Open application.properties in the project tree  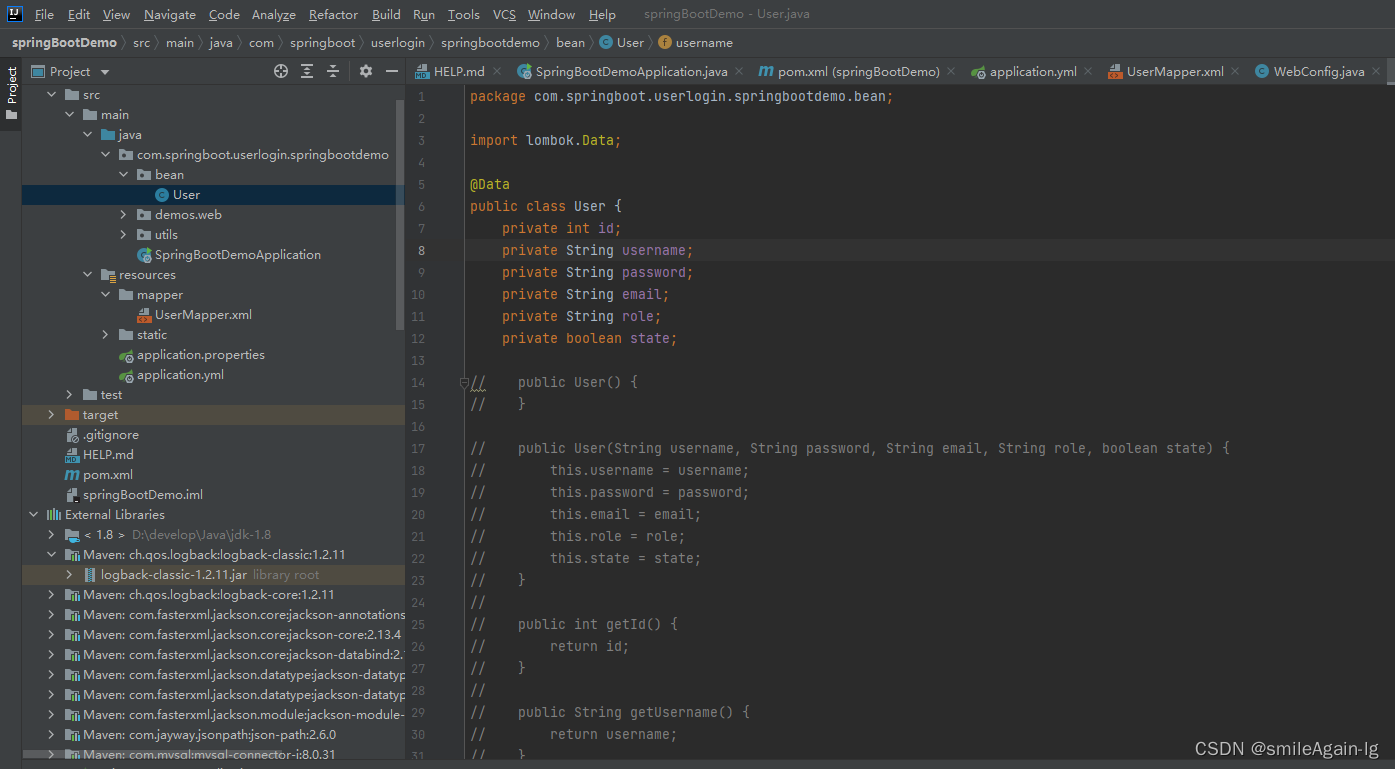200,355
